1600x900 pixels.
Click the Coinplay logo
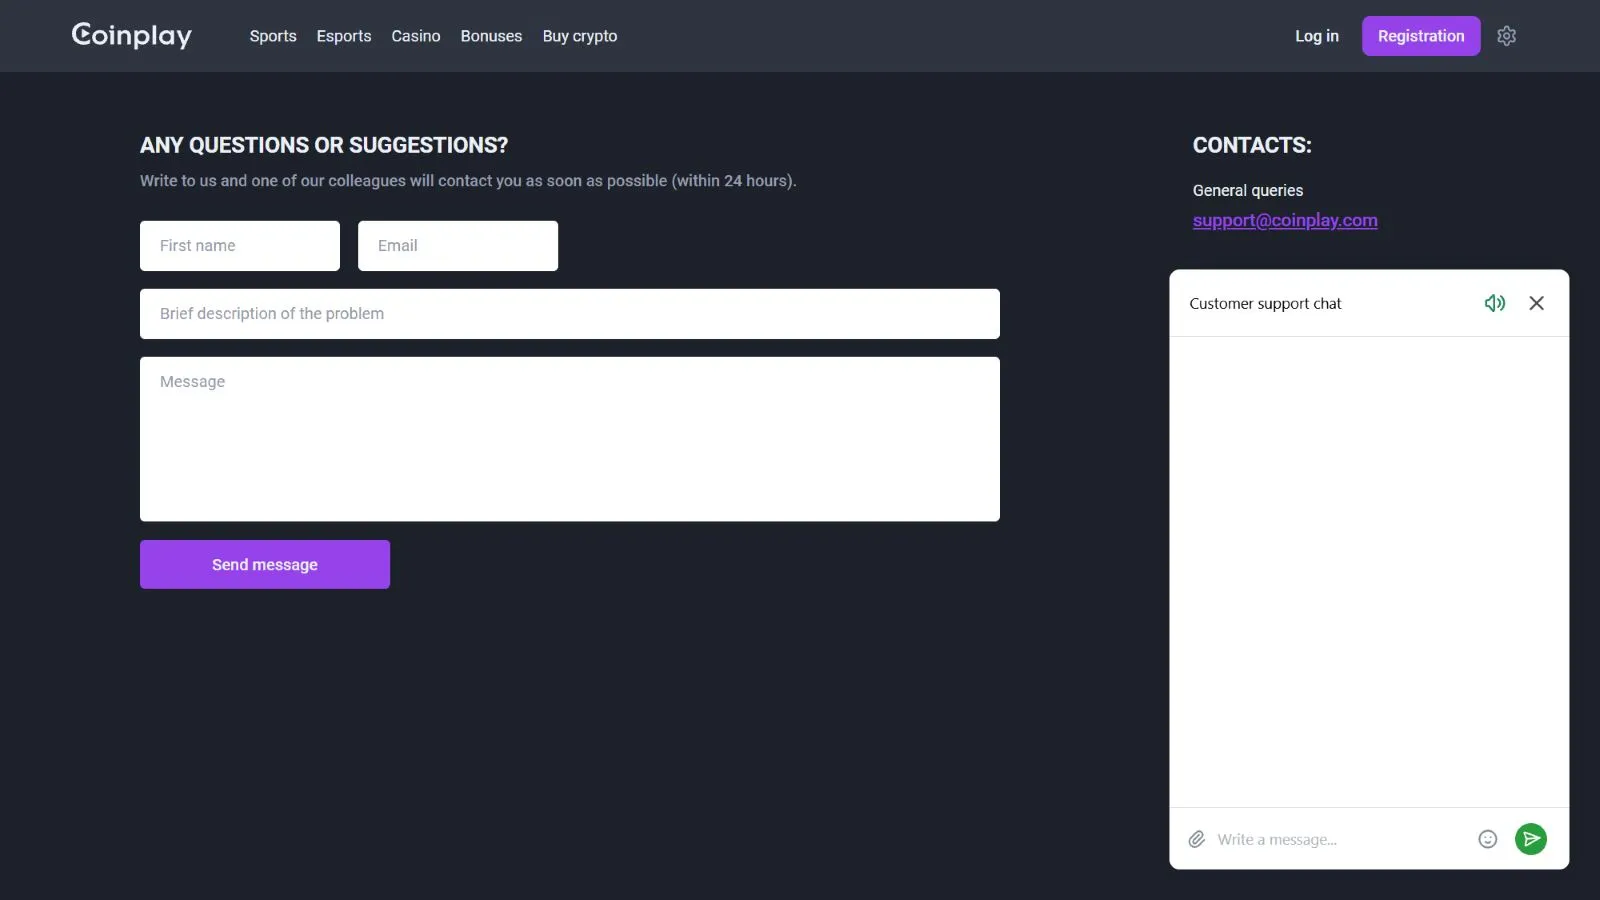tap(131, 36)
